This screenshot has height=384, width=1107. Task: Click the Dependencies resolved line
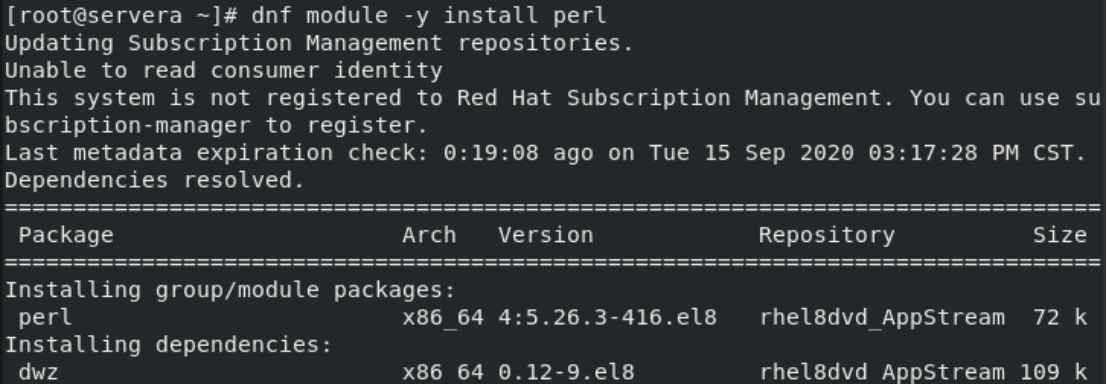tap(155, 181)
